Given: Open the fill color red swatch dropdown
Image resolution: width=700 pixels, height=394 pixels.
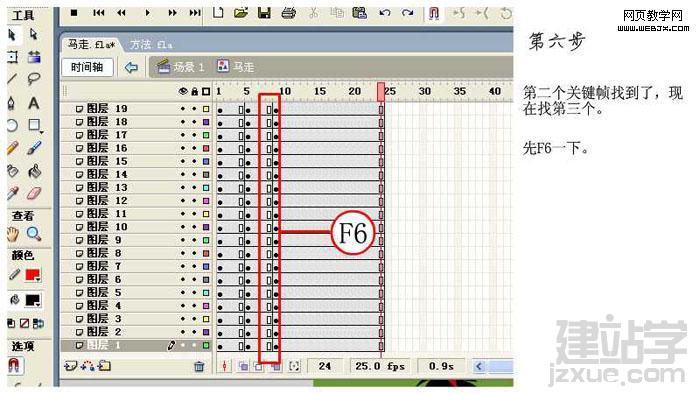Looking at the screenshot, I should click(33, 275).
